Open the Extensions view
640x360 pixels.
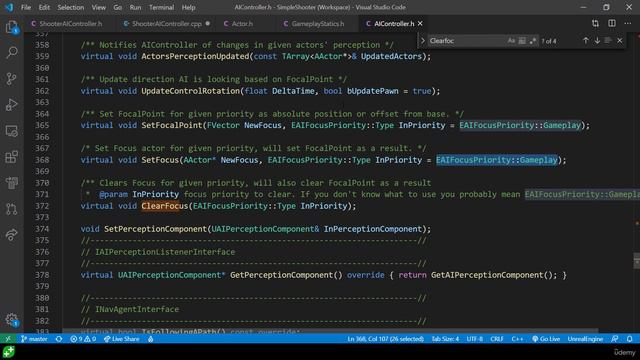[x=12, y=157]
